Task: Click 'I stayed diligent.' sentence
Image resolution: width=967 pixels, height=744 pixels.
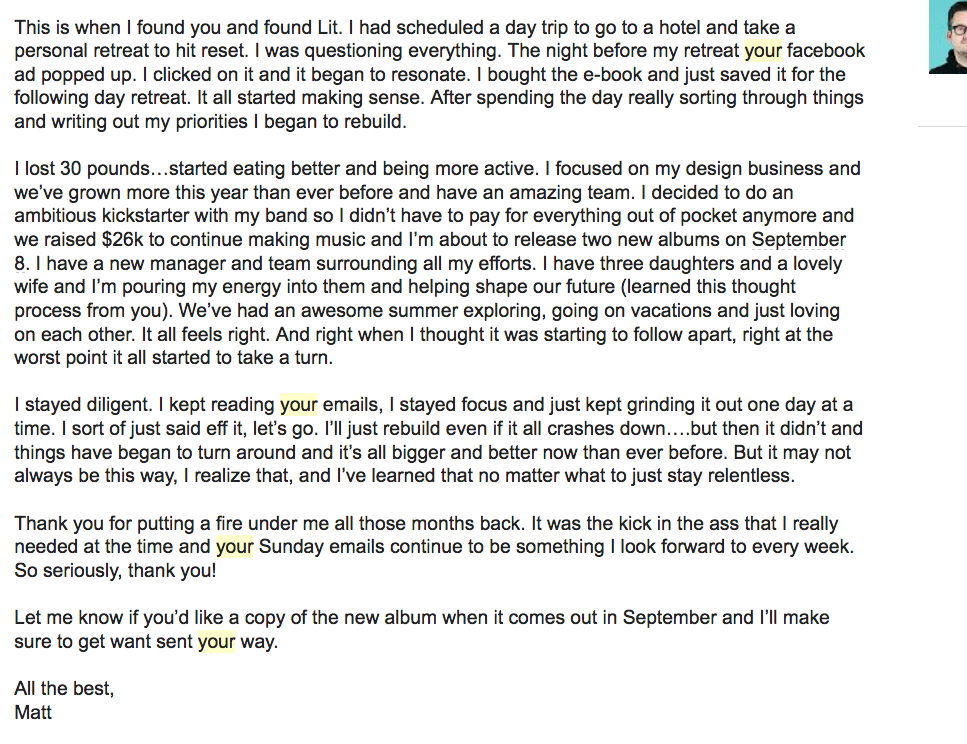Action: pyautogui.click(x=83, y=405)
